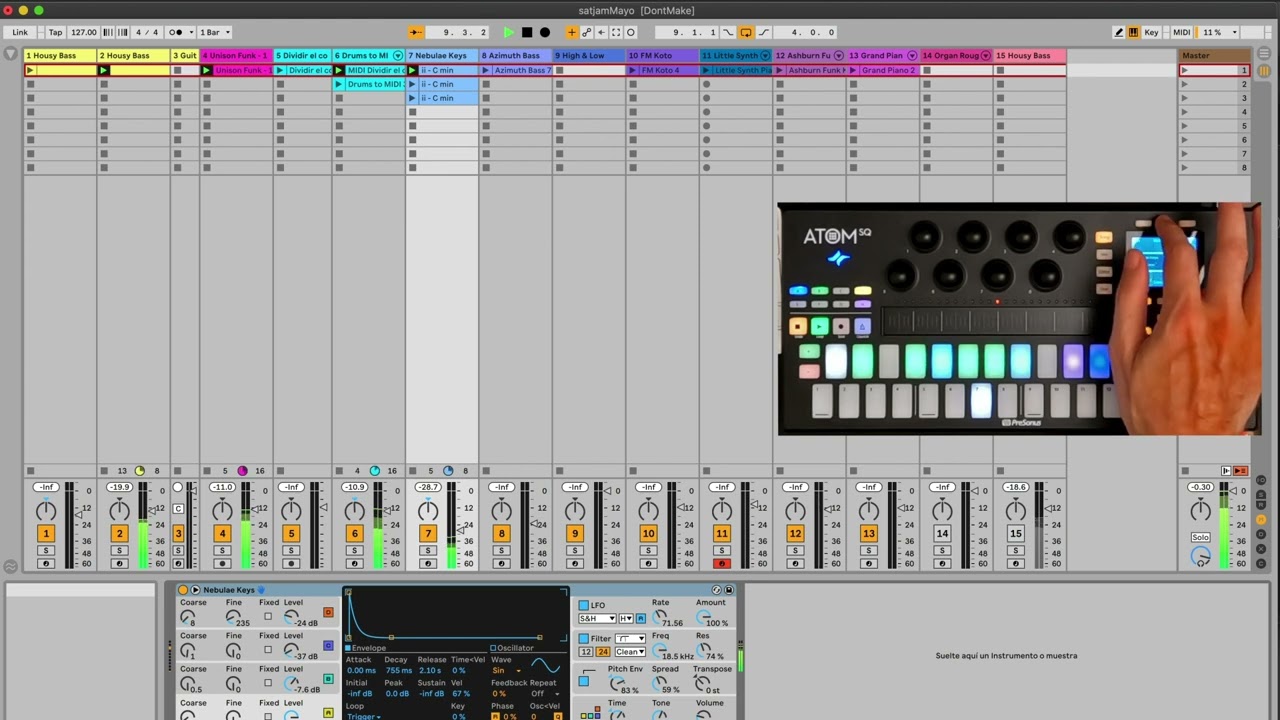Click Save Preset disk icon on Nebulae Keys
This screenshot has height=720, width=1280.
pyautogui.click(x=728, y=590)
